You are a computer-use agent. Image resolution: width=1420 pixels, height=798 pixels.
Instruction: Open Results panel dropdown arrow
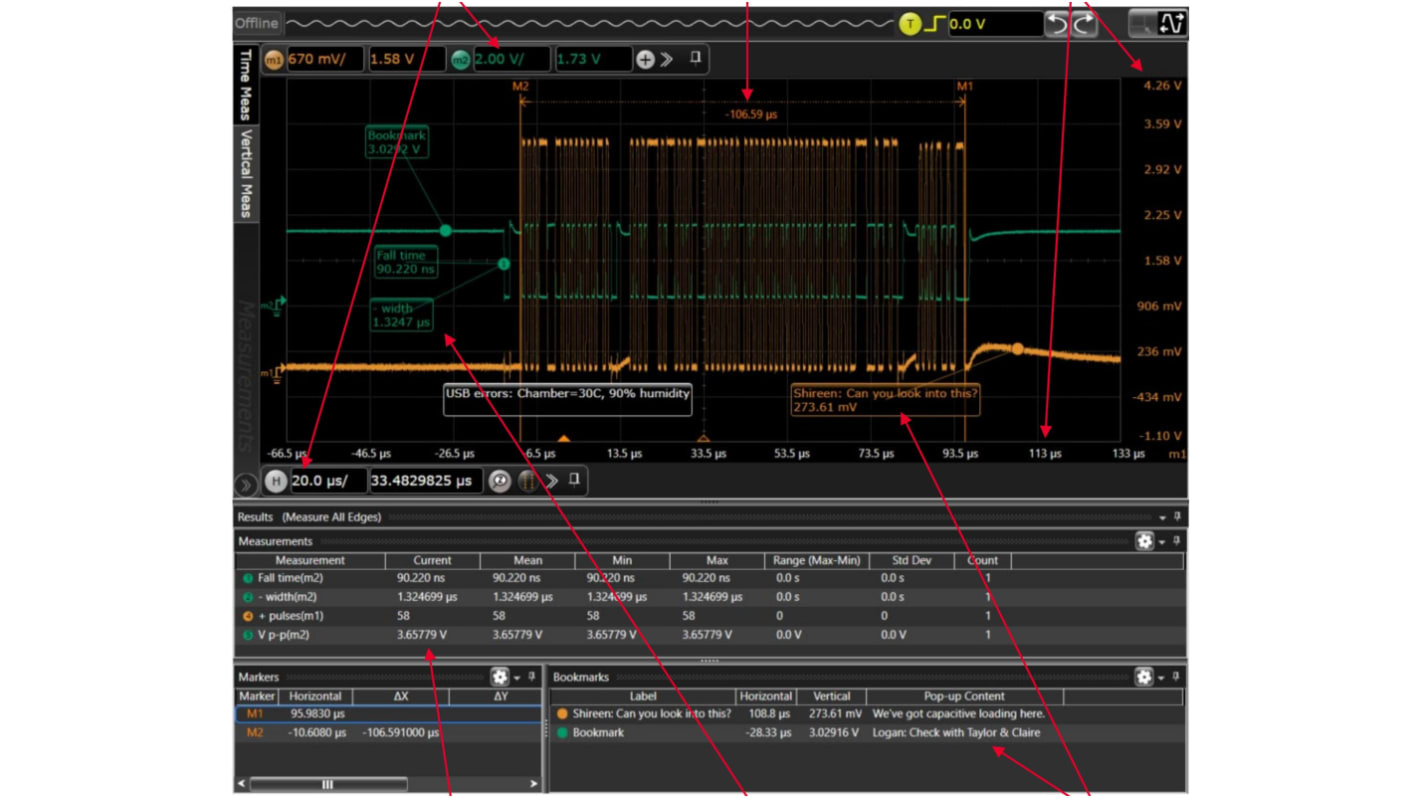pos(1162,518)
